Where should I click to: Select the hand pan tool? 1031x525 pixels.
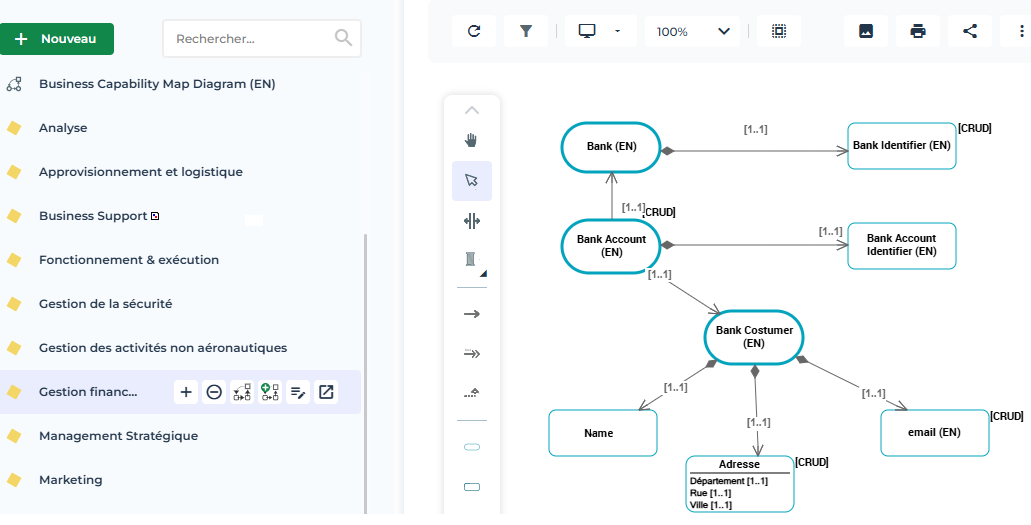tap(472, 139)
